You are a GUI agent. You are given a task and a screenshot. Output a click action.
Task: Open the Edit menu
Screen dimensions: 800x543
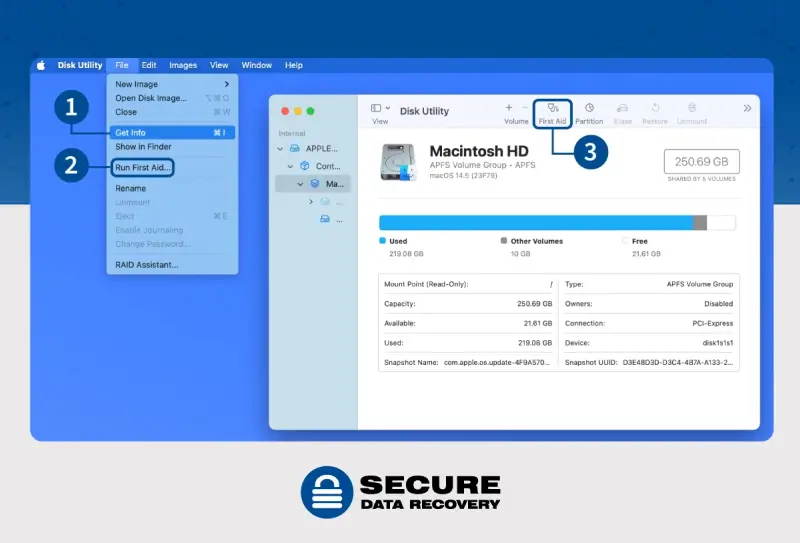tap(149, 65)
